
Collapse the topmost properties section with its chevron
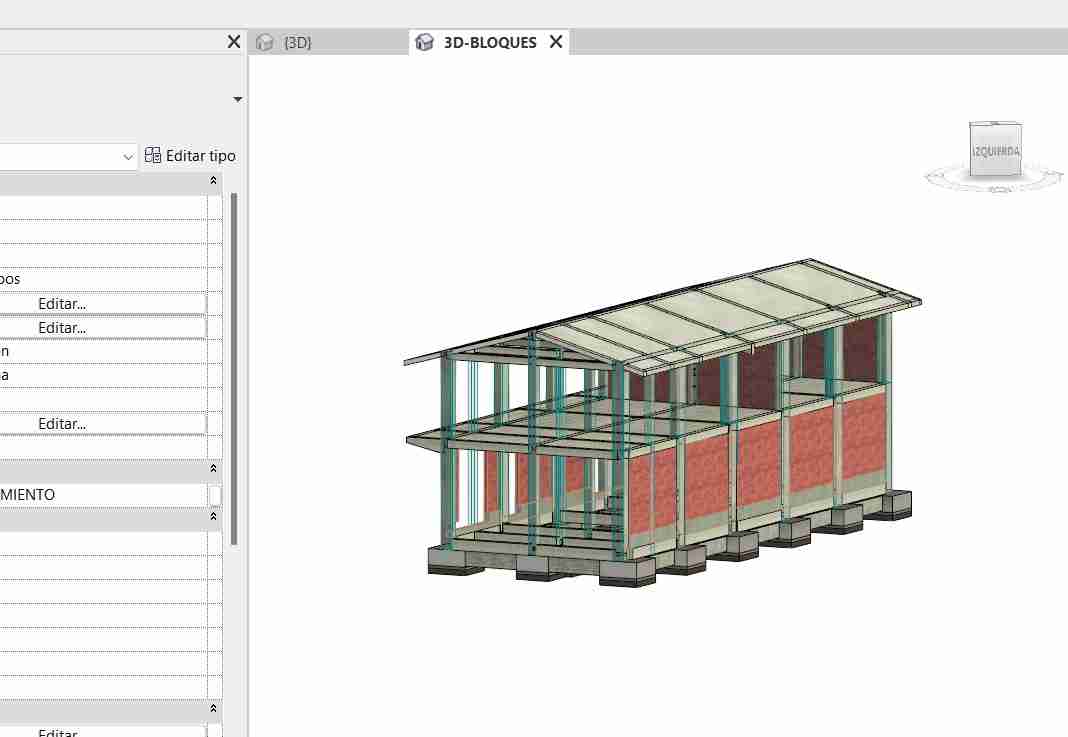(213, 181)
